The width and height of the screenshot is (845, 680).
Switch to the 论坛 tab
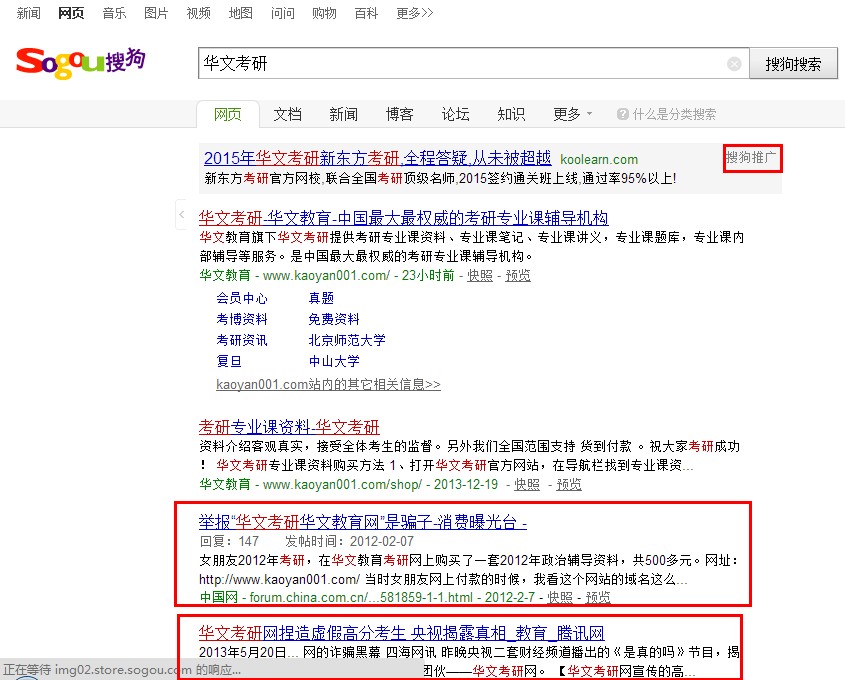(455, 114)
